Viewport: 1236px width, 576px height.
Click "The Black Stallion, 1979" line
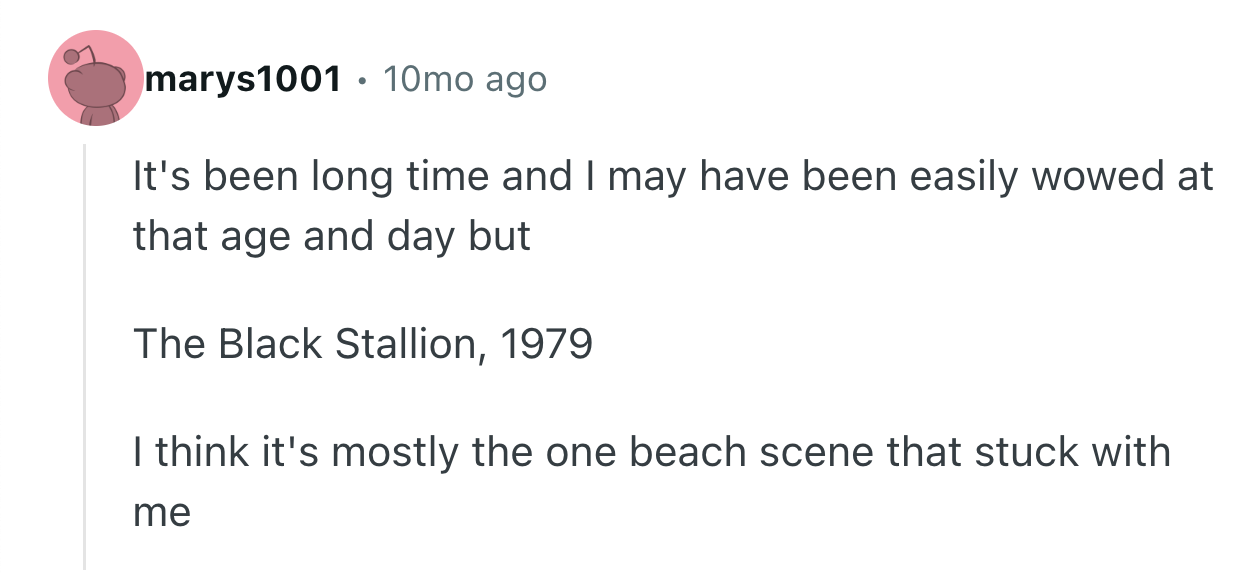363,344
